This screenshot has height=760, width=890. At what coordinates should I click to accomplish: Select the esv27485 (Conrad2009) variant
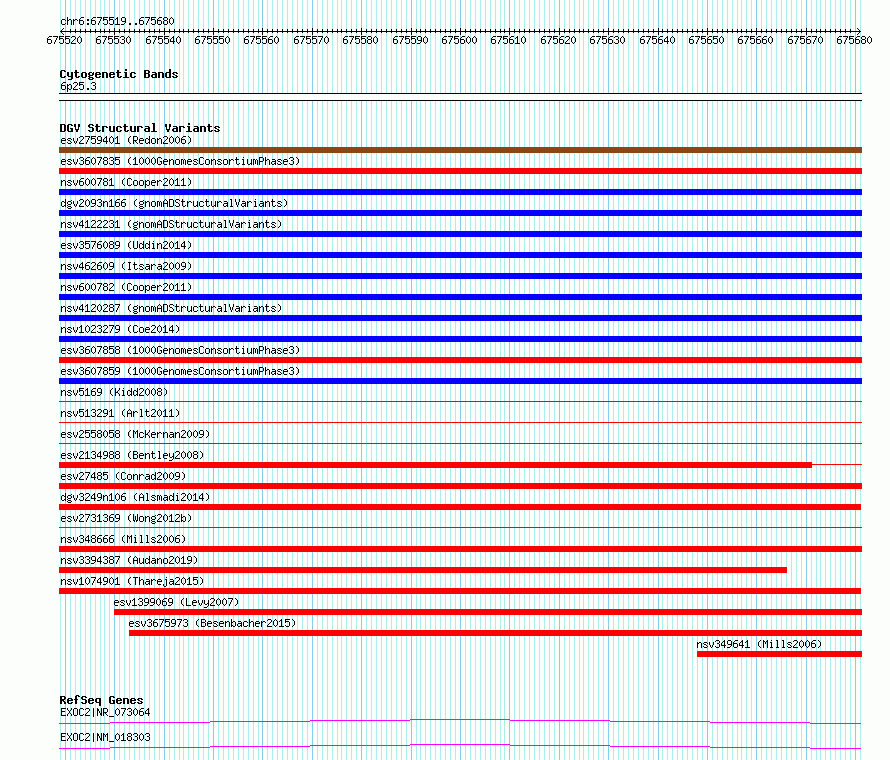pos(460,486)
